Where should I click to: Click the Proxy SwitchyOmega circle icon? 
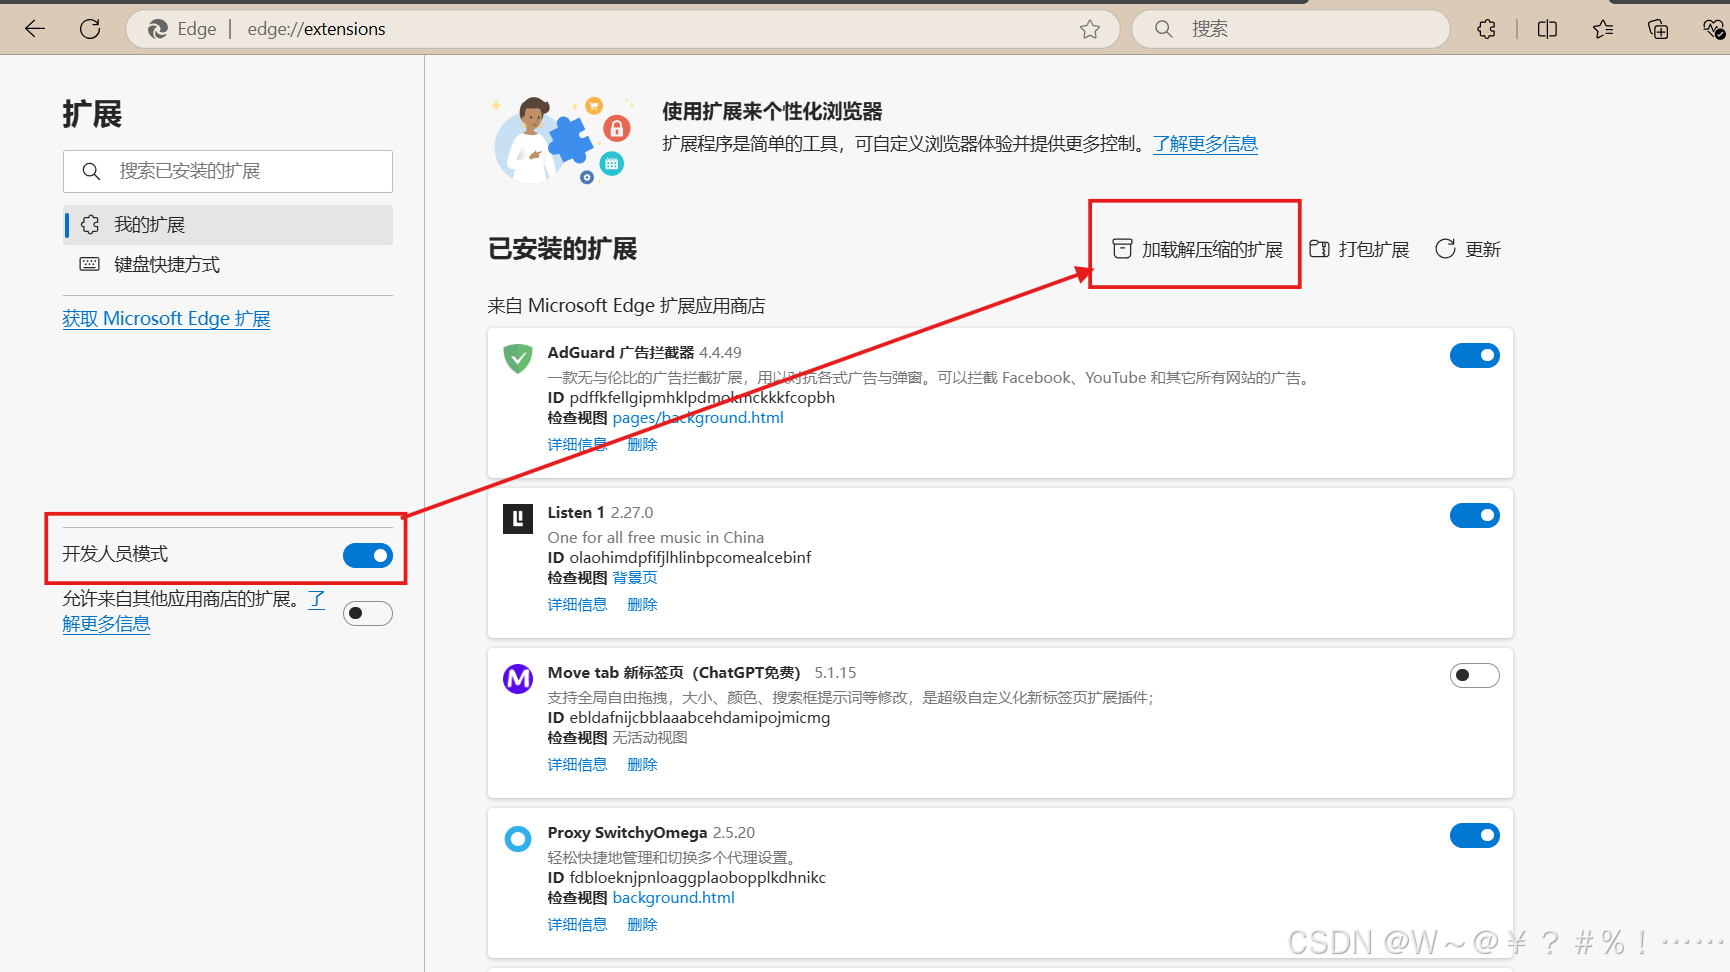[518, 839]
